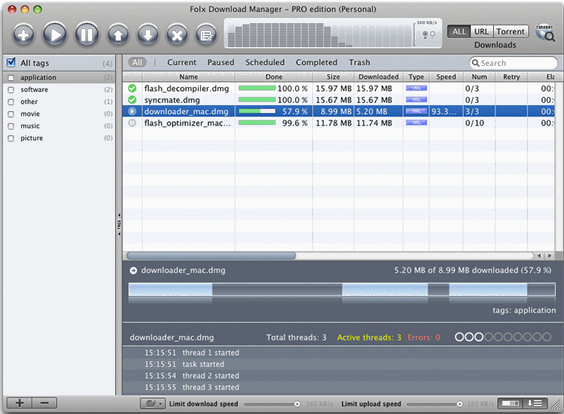This screenshot has height=414, width=564.
Task: Show Completed downloads
Action: [x=317, y=62]
